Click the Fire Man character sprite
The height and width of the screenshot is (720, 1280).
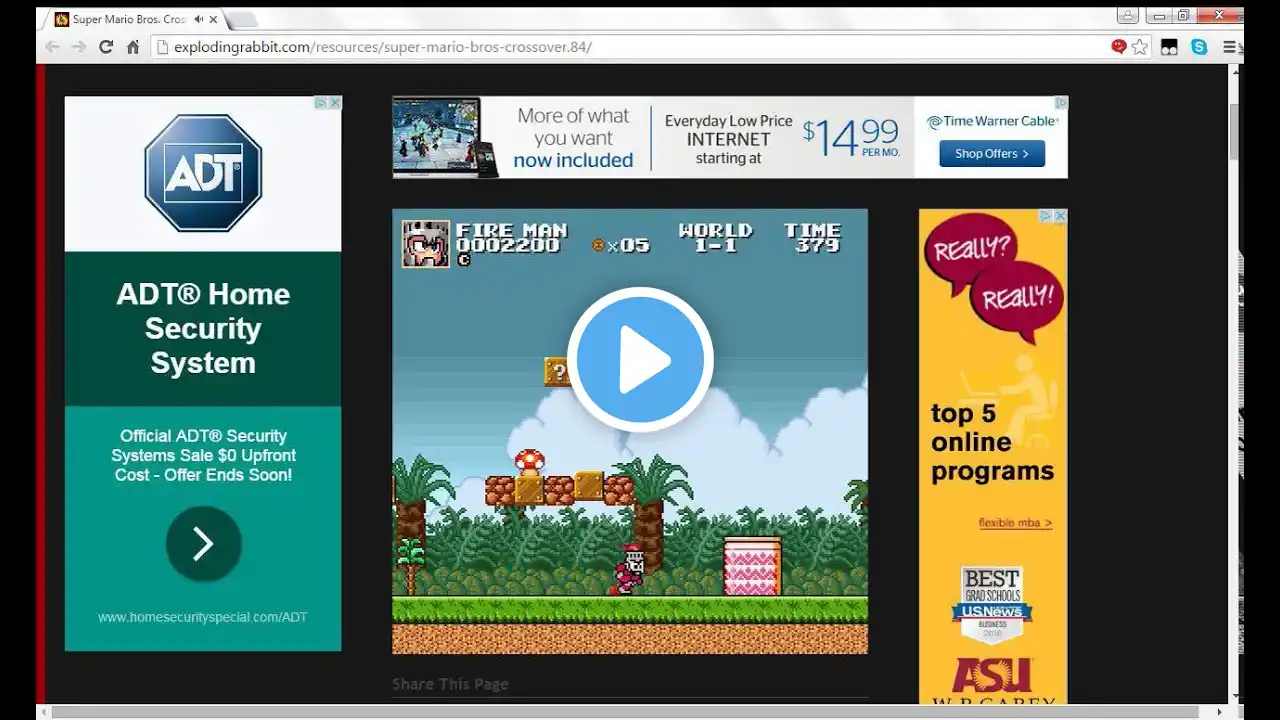click(628, 570)
